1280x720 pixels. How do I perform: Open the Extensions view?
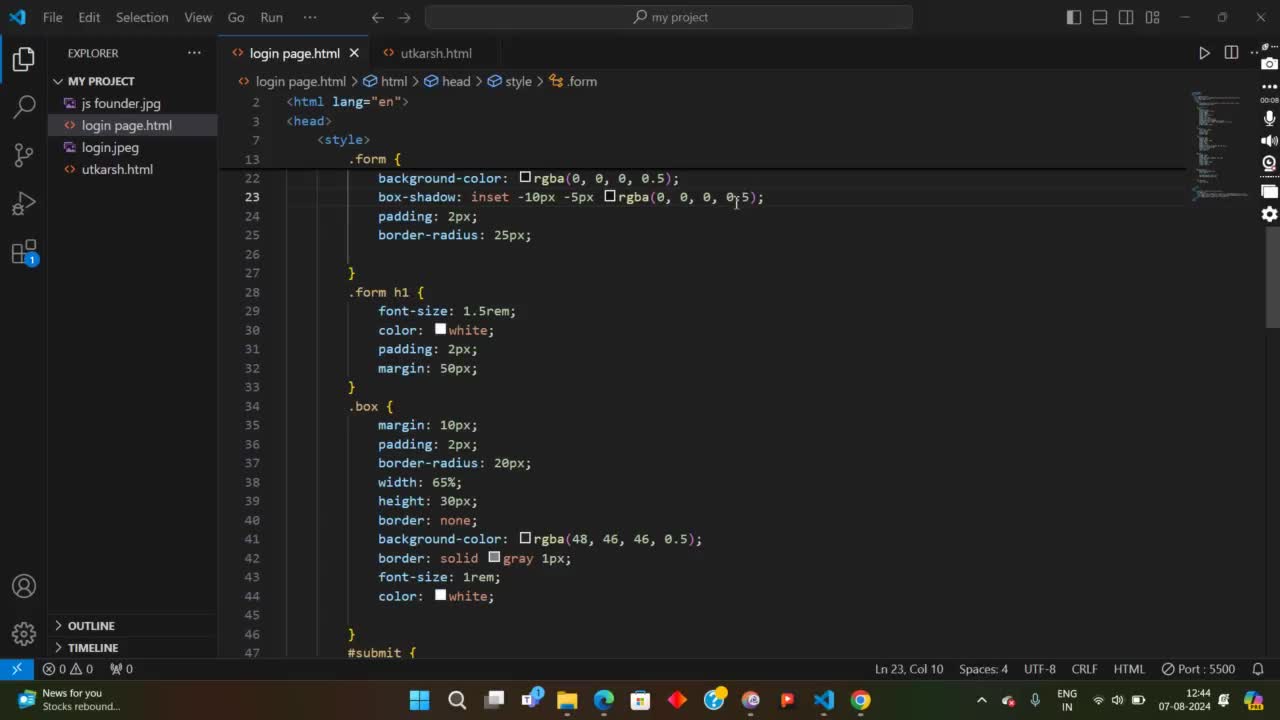point(24,252)
